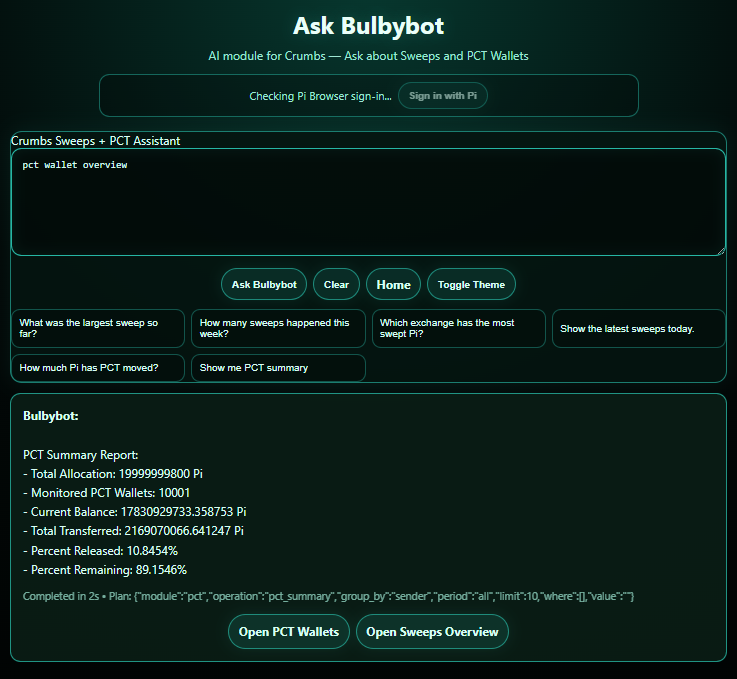Choose 'How many sweeps happened this week?' suggestion
This screenshot has height=679, width=737.
coord(278,328)
